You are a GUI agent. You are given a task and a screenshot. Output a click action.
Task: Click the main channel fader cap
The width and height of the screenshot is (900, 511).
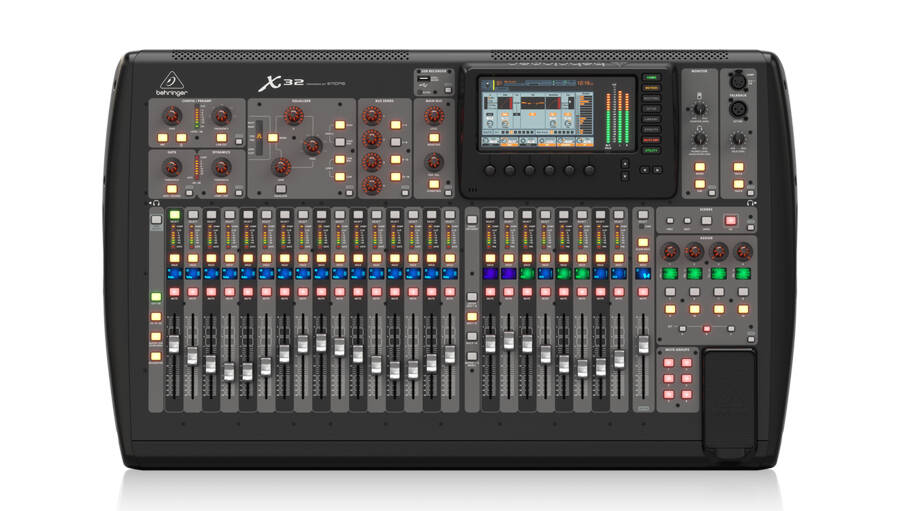tap(643, 344)
